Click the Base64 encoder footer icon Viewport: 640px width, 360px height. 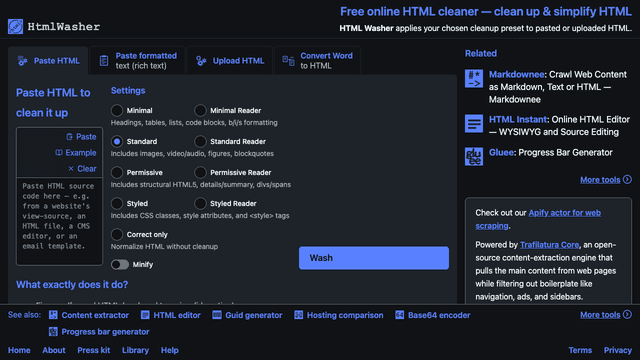coord(400,315)
